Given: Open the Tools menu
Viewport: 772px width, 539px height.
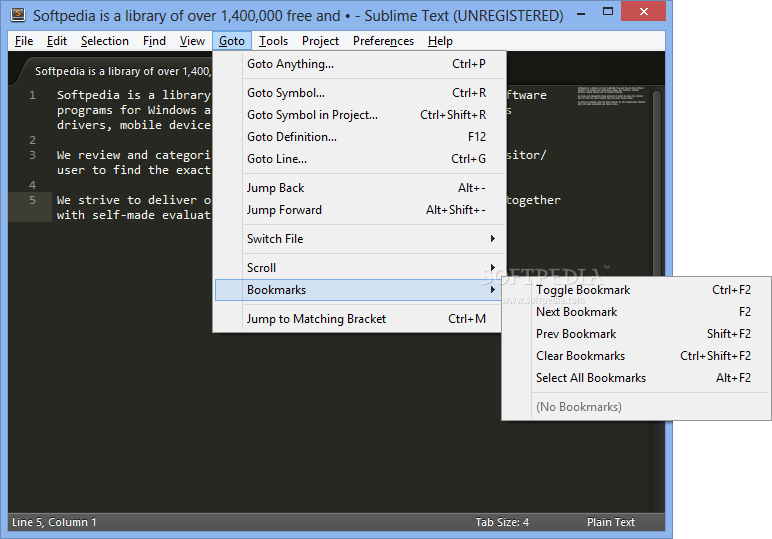Looking at the screenshot, I should click(273, 41).
